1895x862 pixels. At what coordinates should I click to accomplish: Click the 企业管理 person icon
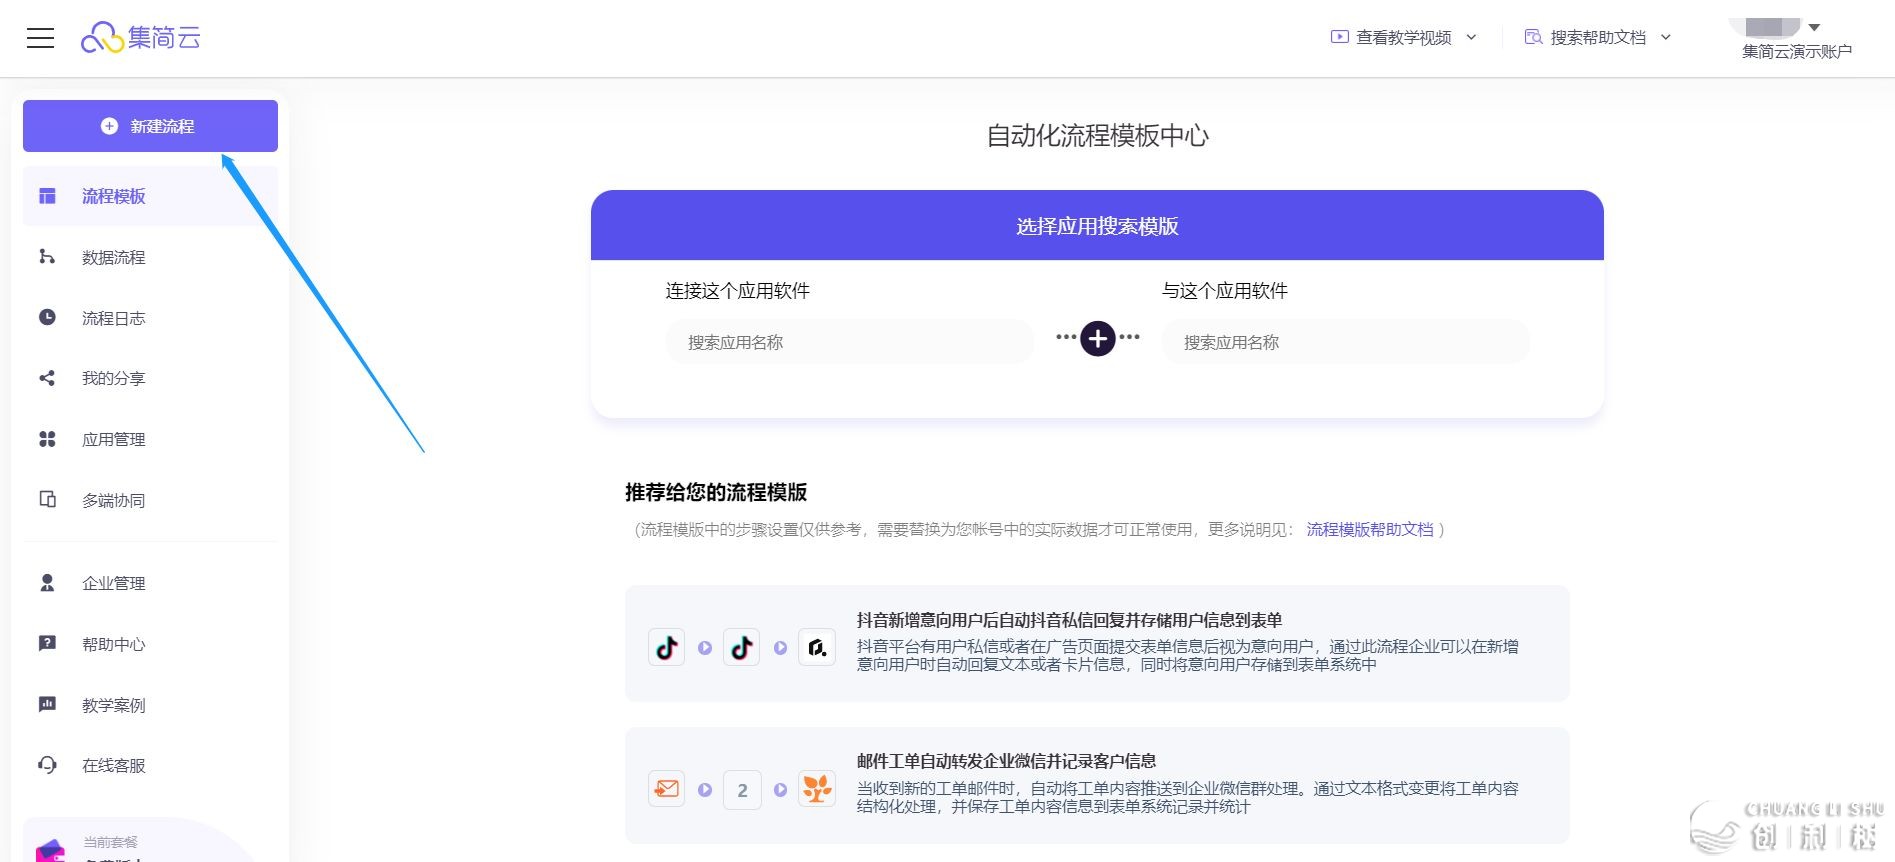[47, 583]
